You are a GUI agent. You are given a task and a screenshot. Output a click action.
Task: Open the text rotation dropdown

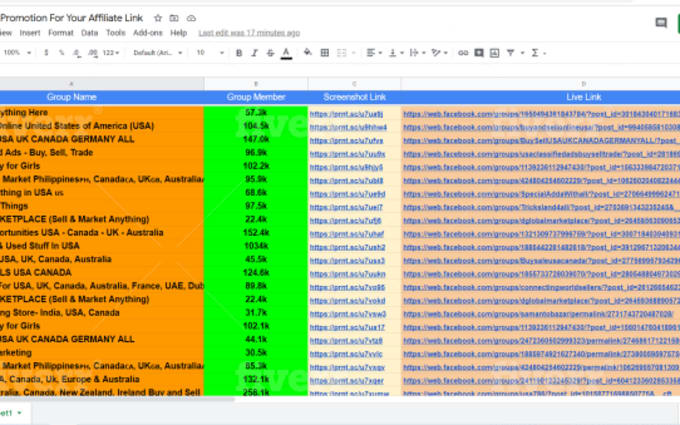439,53
